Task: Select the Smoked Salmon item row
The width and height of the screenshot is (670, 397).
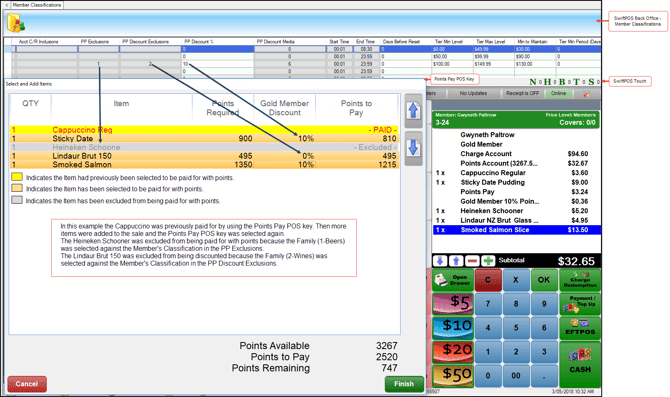Action: (x=205, y=165)
